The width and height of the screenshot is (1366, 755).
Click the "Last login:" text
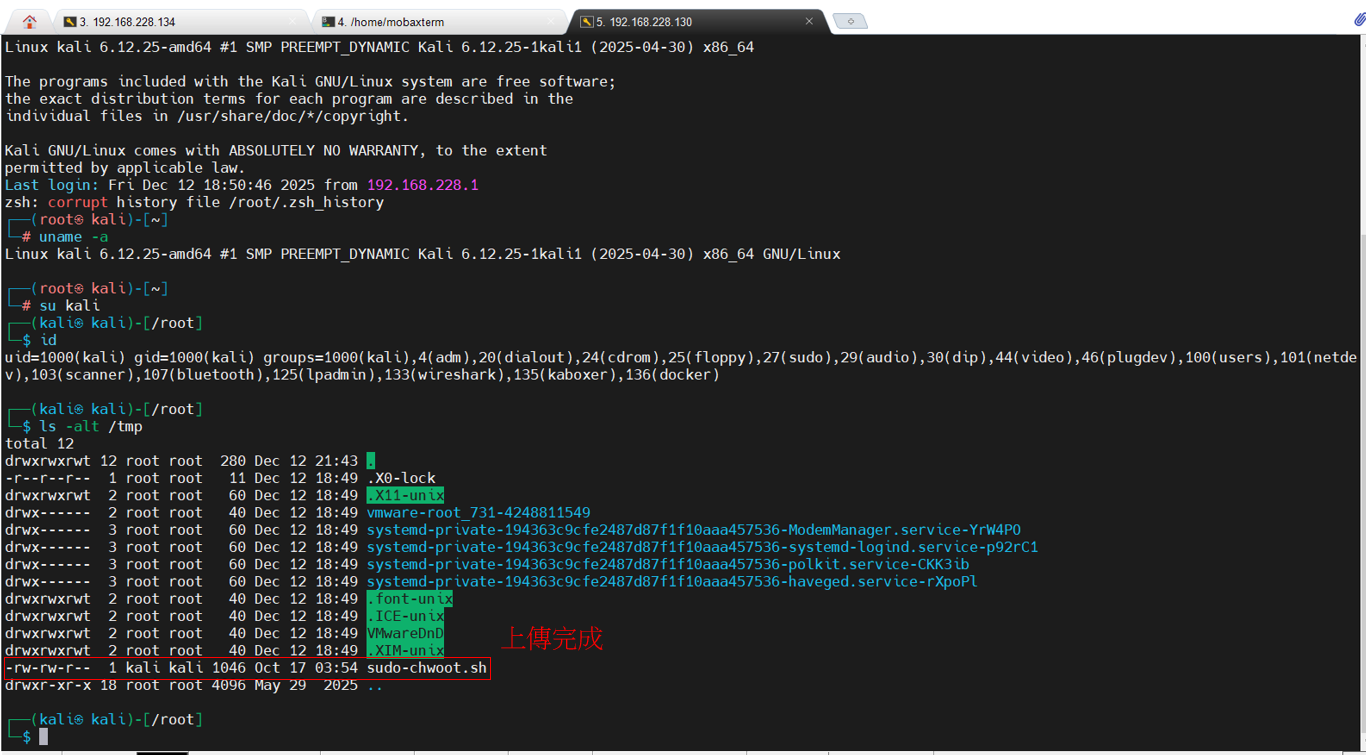tap(52, 185)
